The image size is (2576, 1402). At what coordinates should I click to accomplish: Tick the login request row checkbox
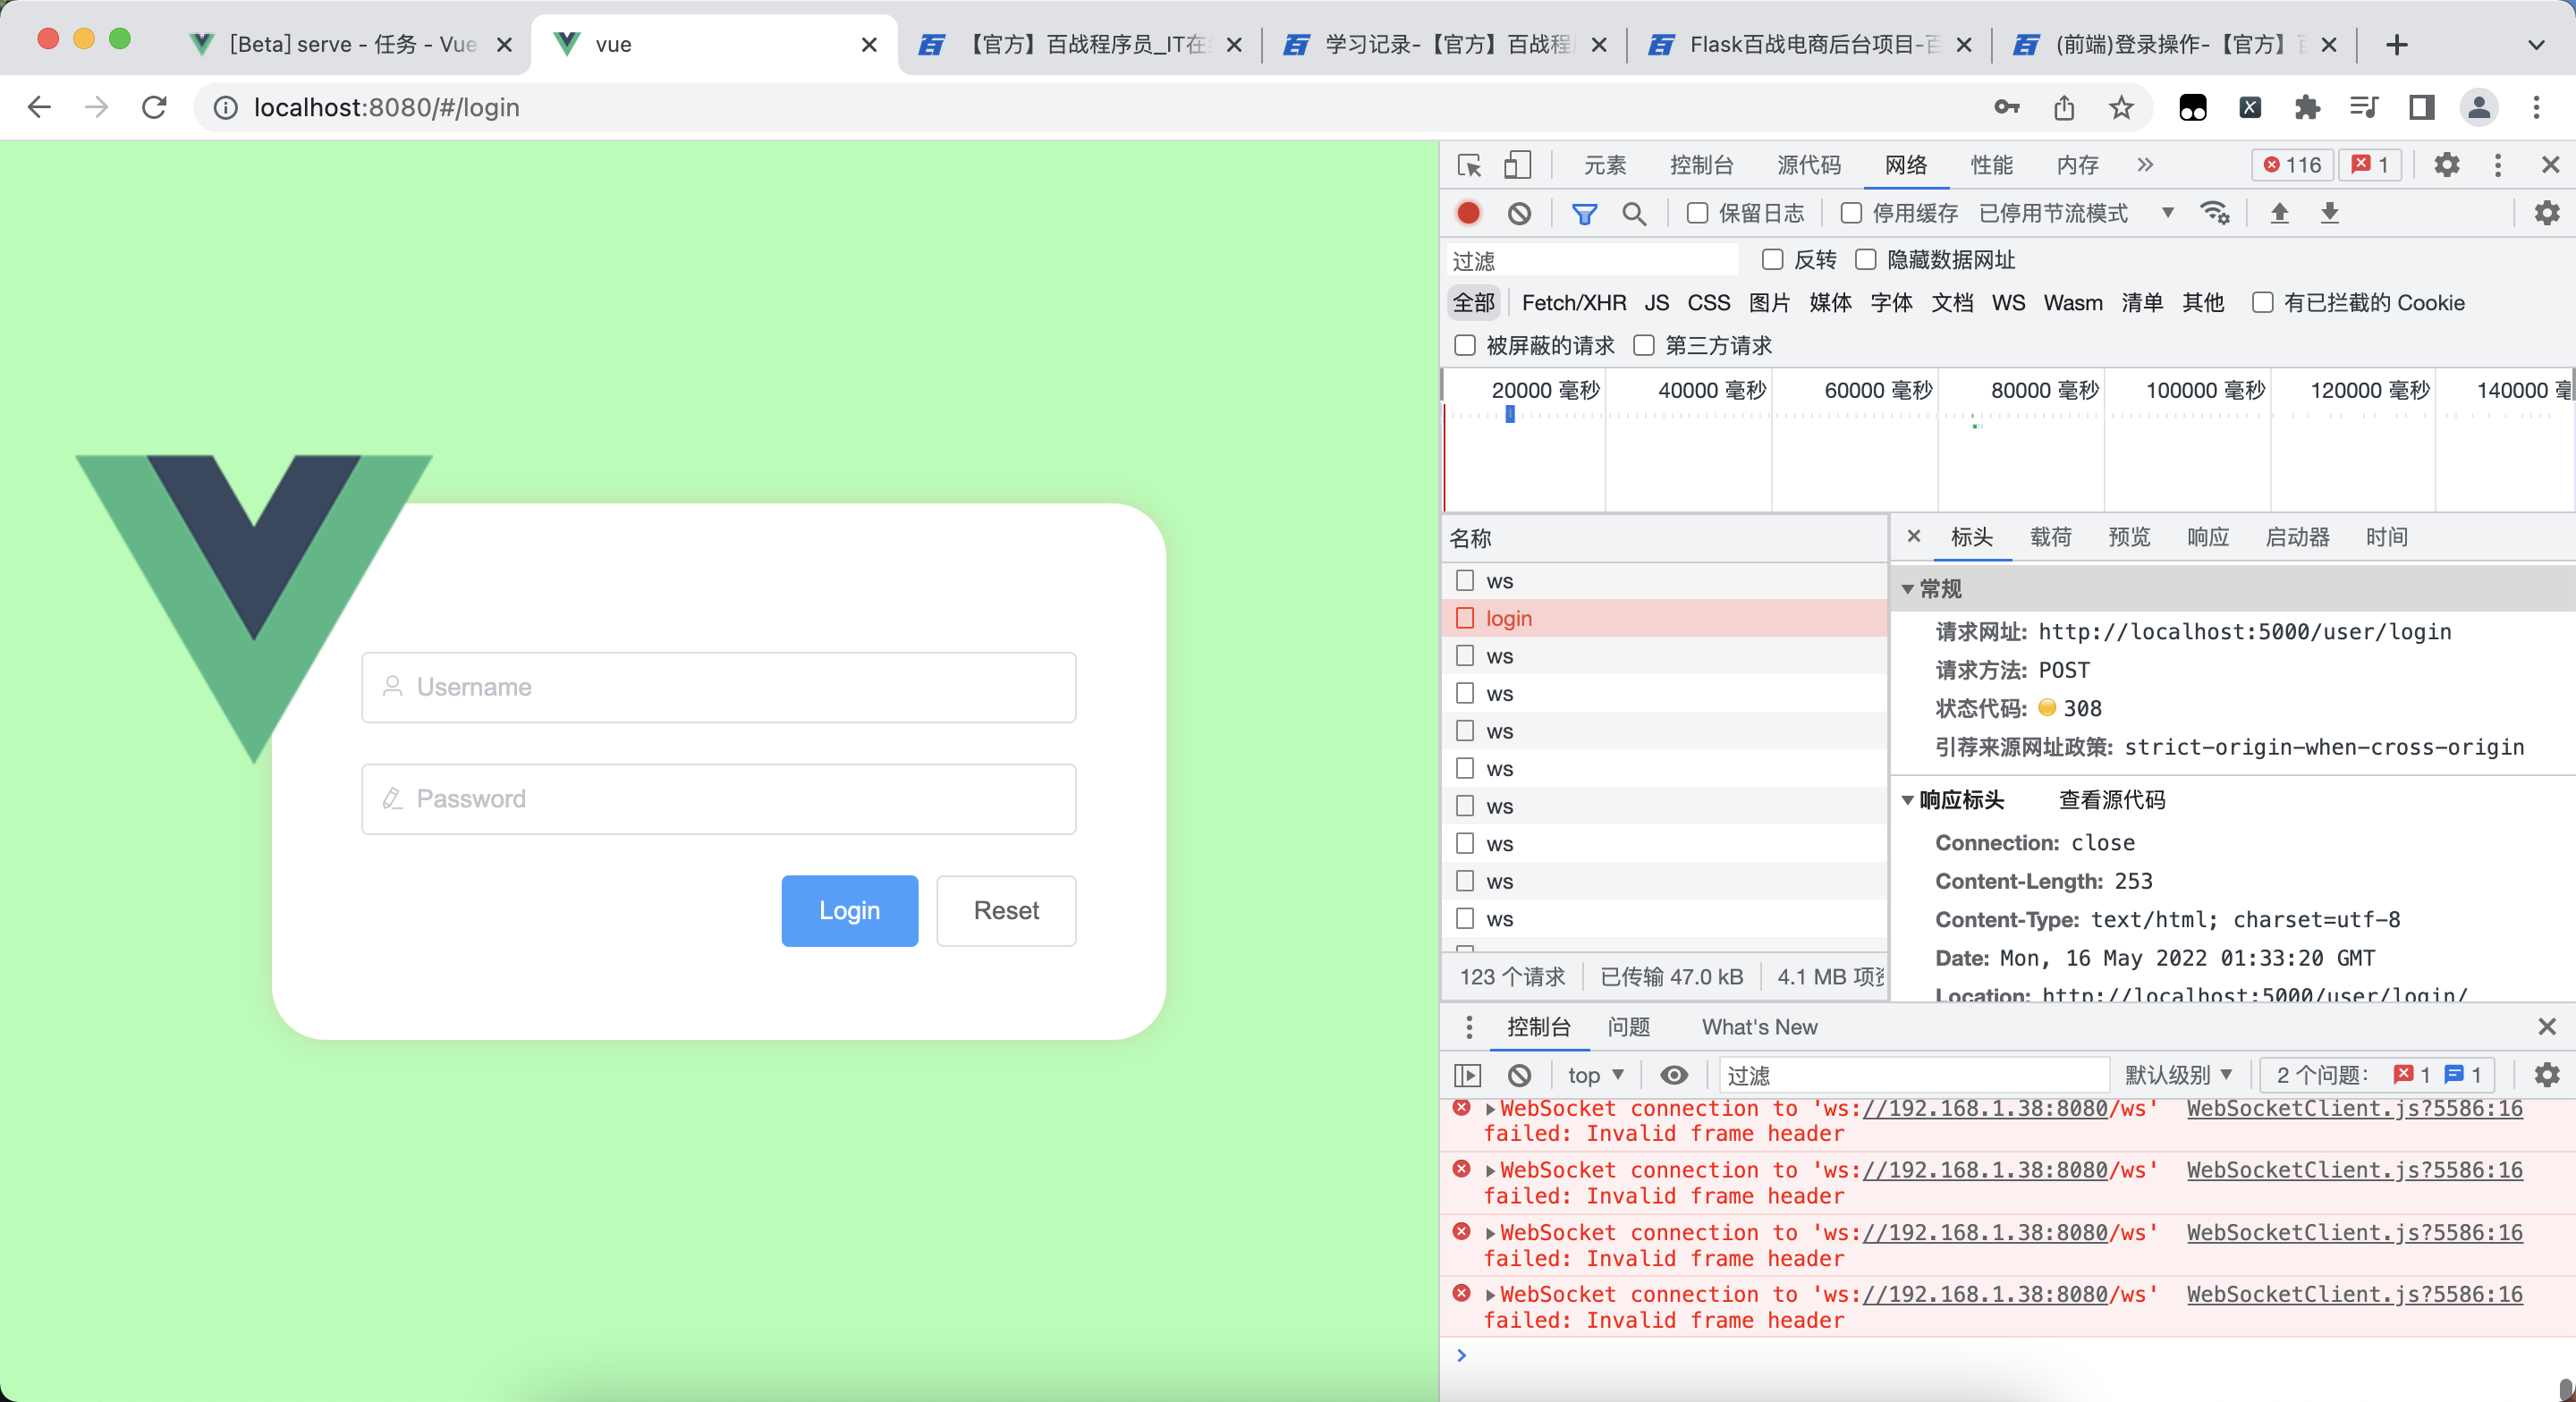pos(1465,618)
